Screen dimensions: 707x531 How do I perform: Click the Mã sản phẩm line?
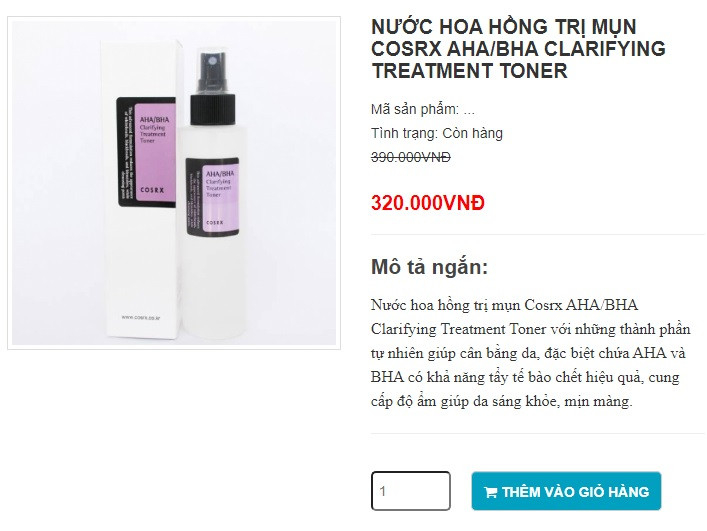[423, 109]
